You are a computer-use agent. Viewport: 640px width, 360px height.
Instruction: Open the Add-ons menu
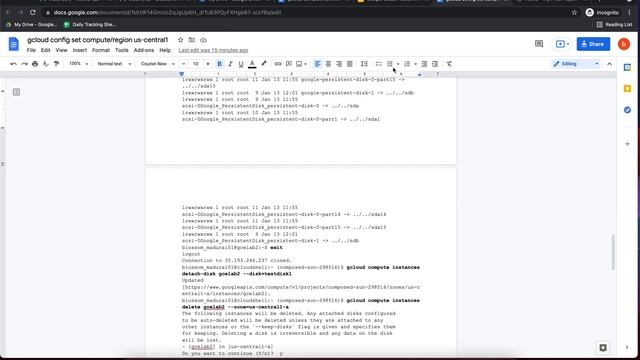click(x=144, y=50)
